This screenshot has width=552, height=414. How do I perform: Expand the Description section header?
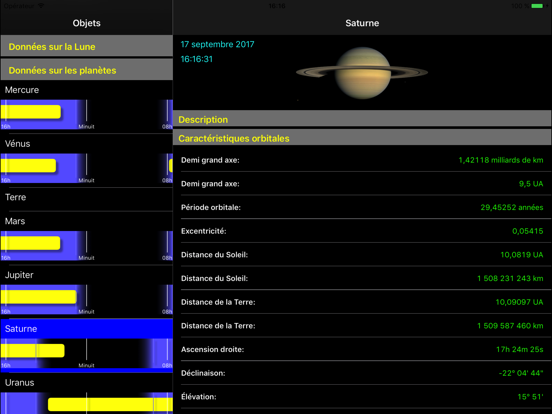point(362,119)
